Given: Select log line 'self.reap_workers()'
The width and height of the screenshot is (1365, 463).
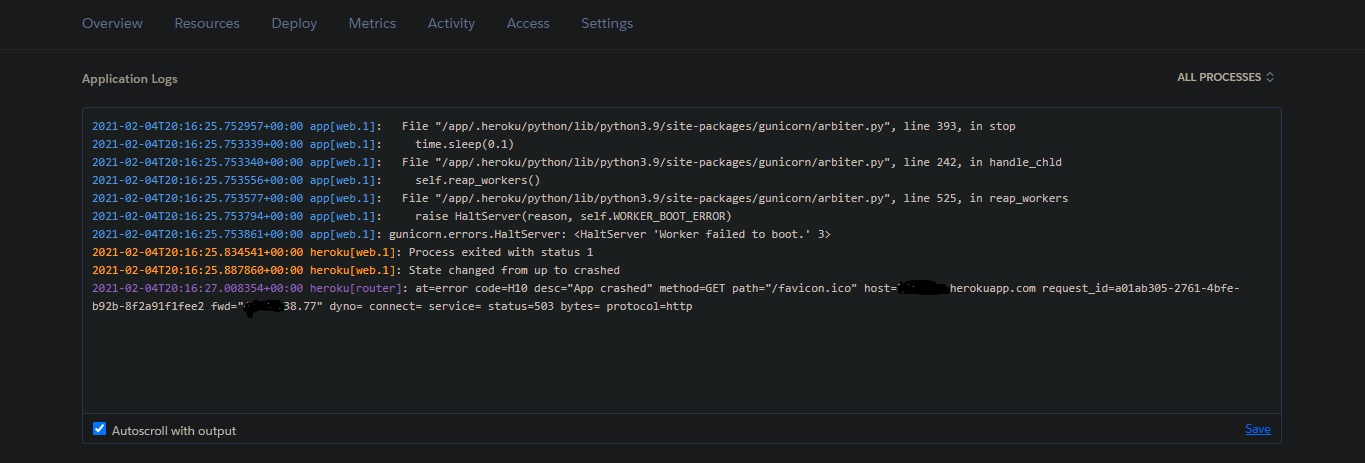Looking at the screenshot, I should (x=316, y=180).
